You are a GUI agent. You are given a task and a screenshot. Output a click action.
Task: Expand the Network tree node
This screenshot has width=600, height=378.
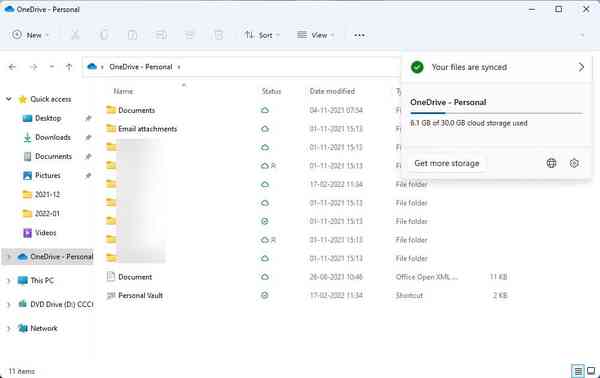tap(8, 328)
